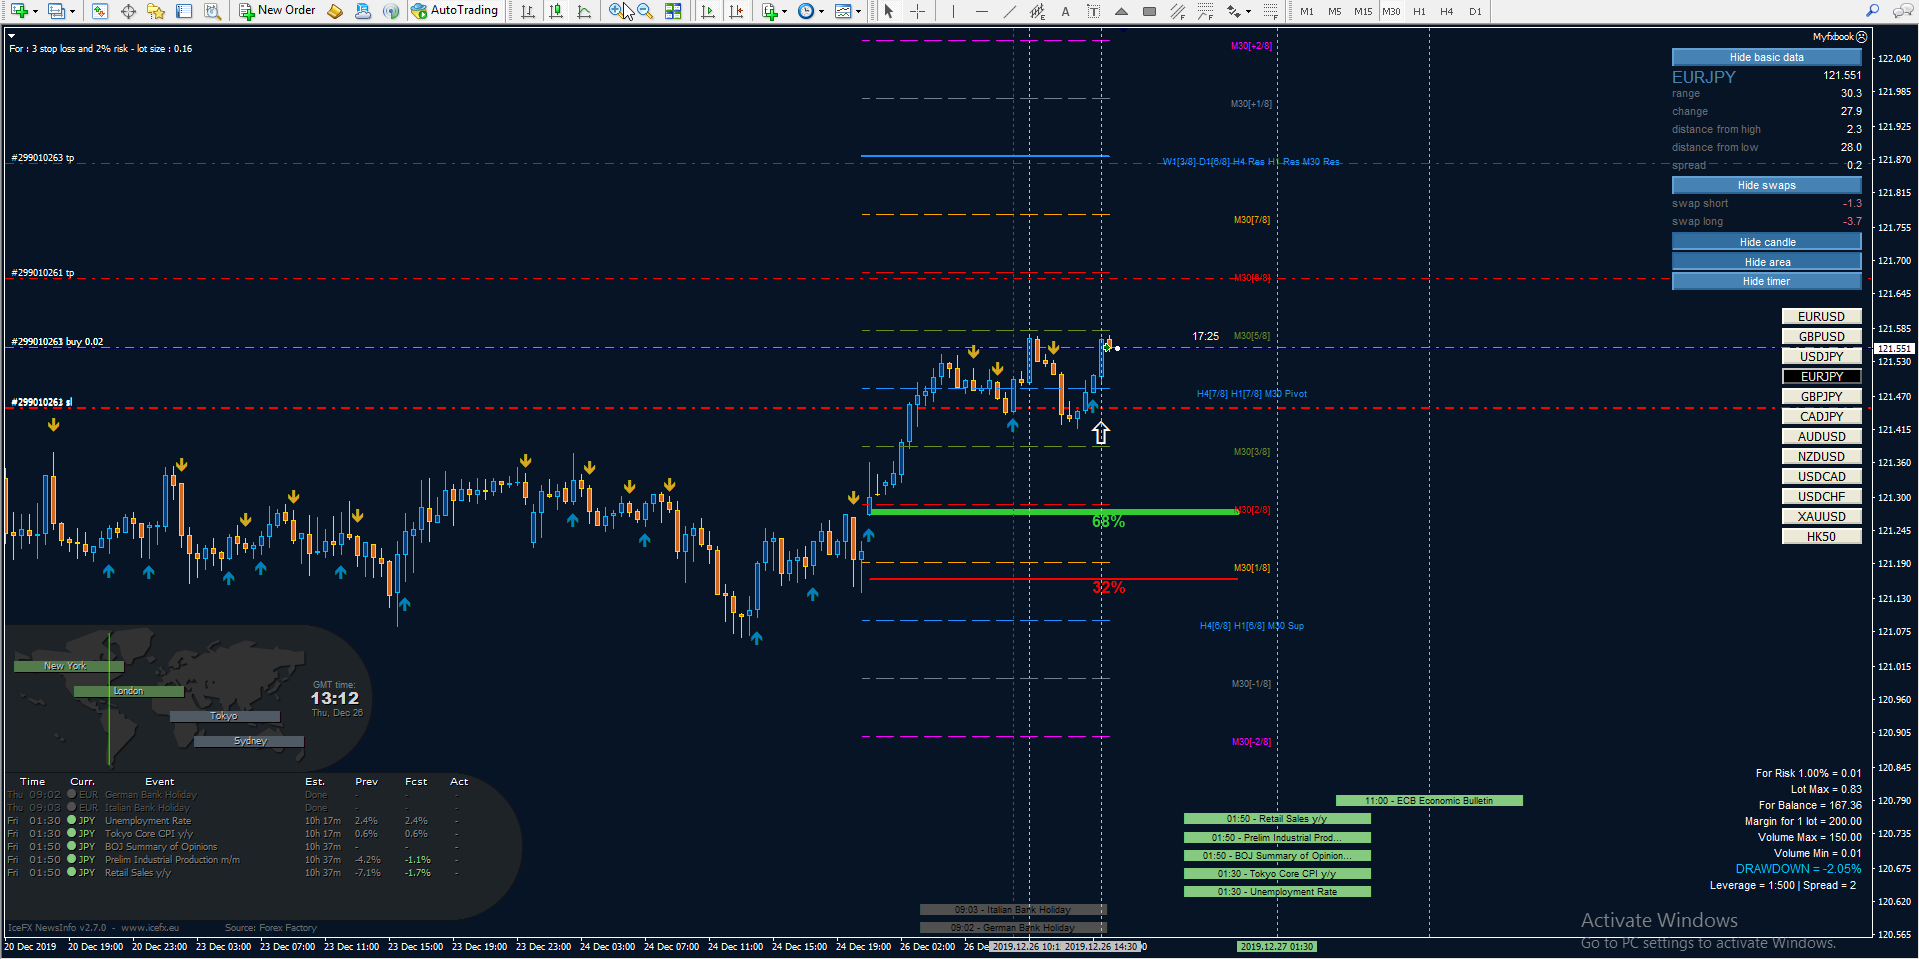The width and height of the screenshot is (1919, 959).
Task: Insert a text label
Action: 1093,11
